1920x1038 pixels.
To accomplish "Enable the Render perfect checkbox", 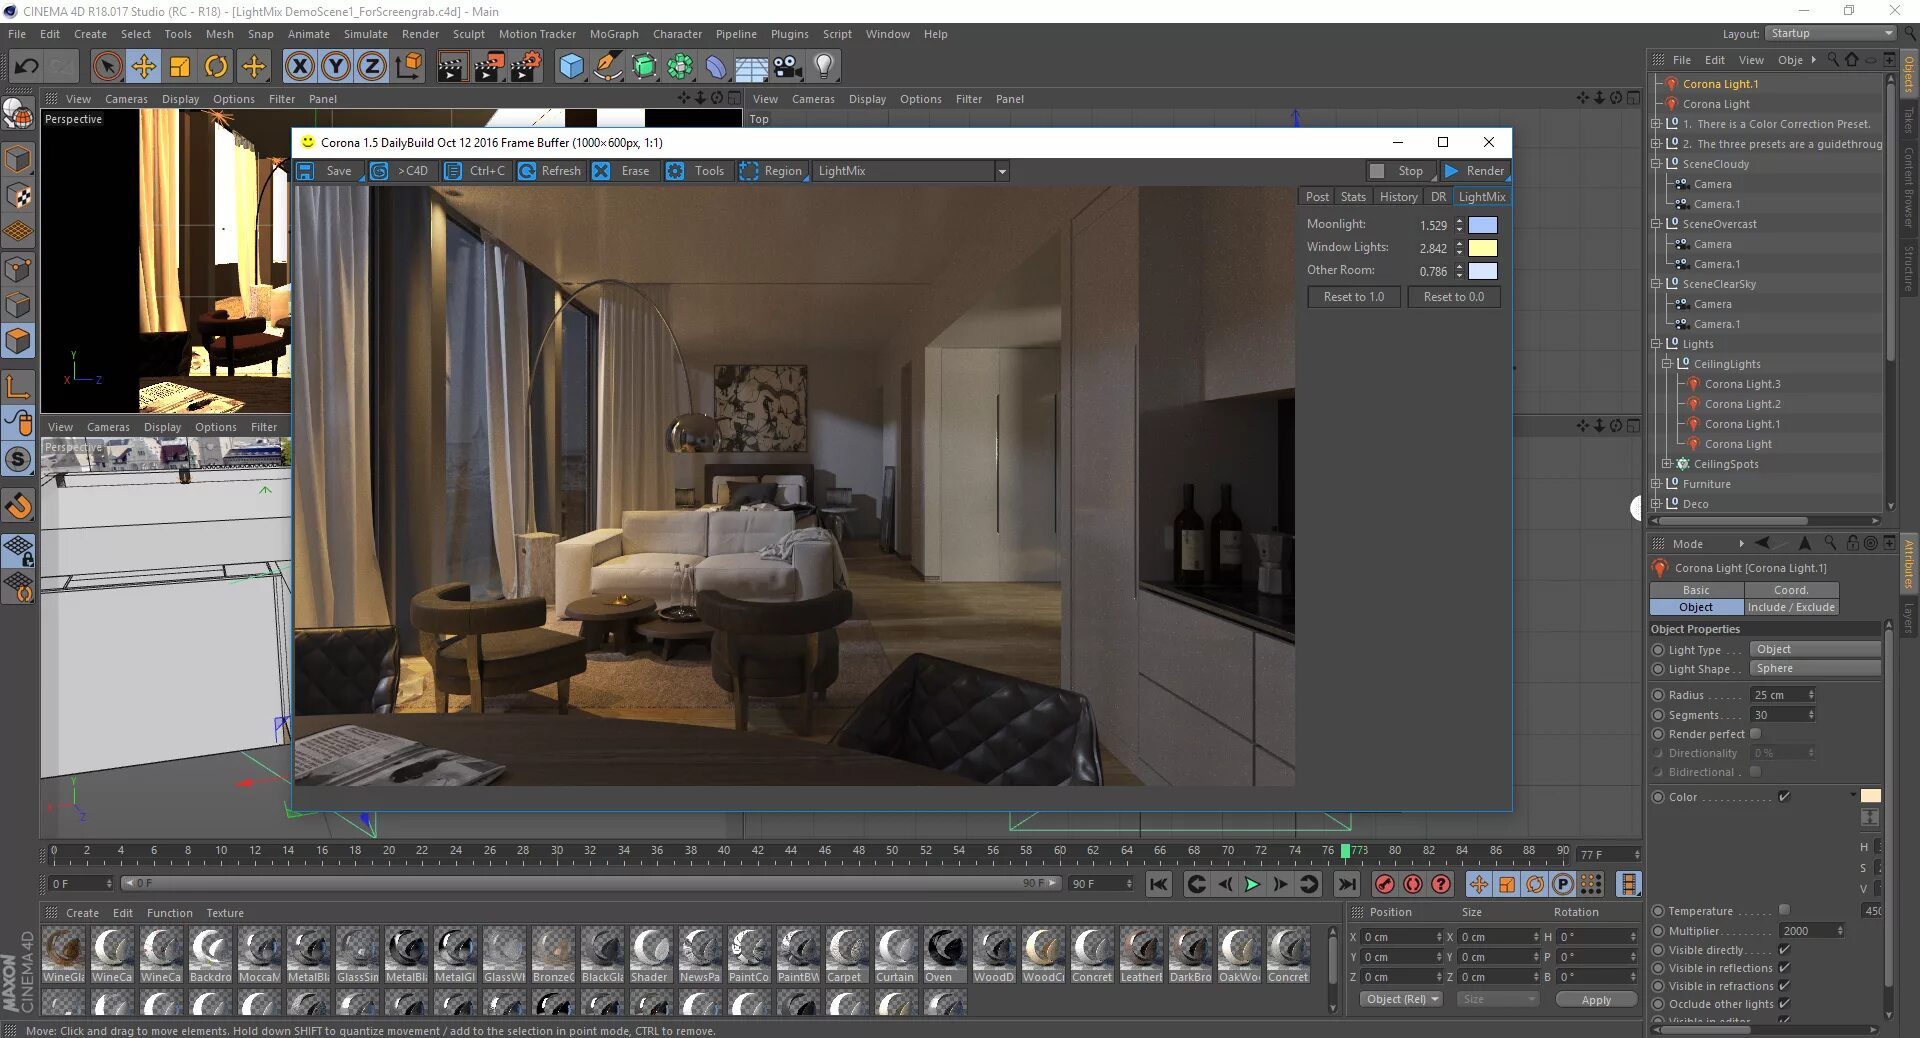I will point(1755,734).
